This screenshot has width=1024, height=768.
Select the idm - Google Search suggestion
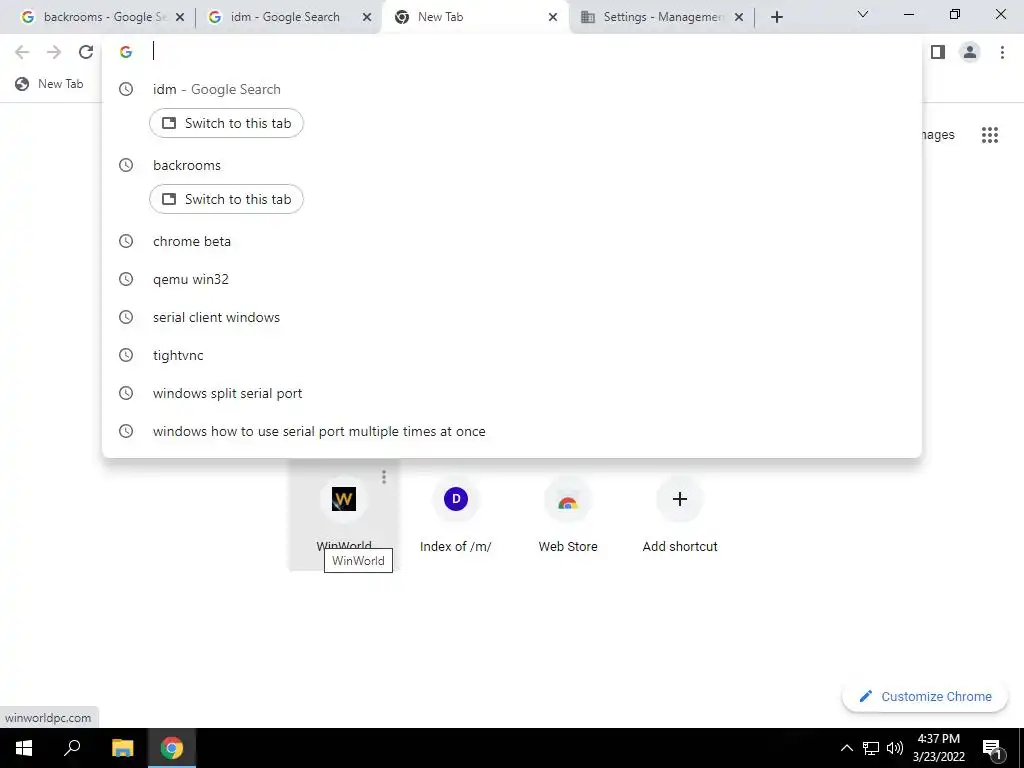point(511,89)
